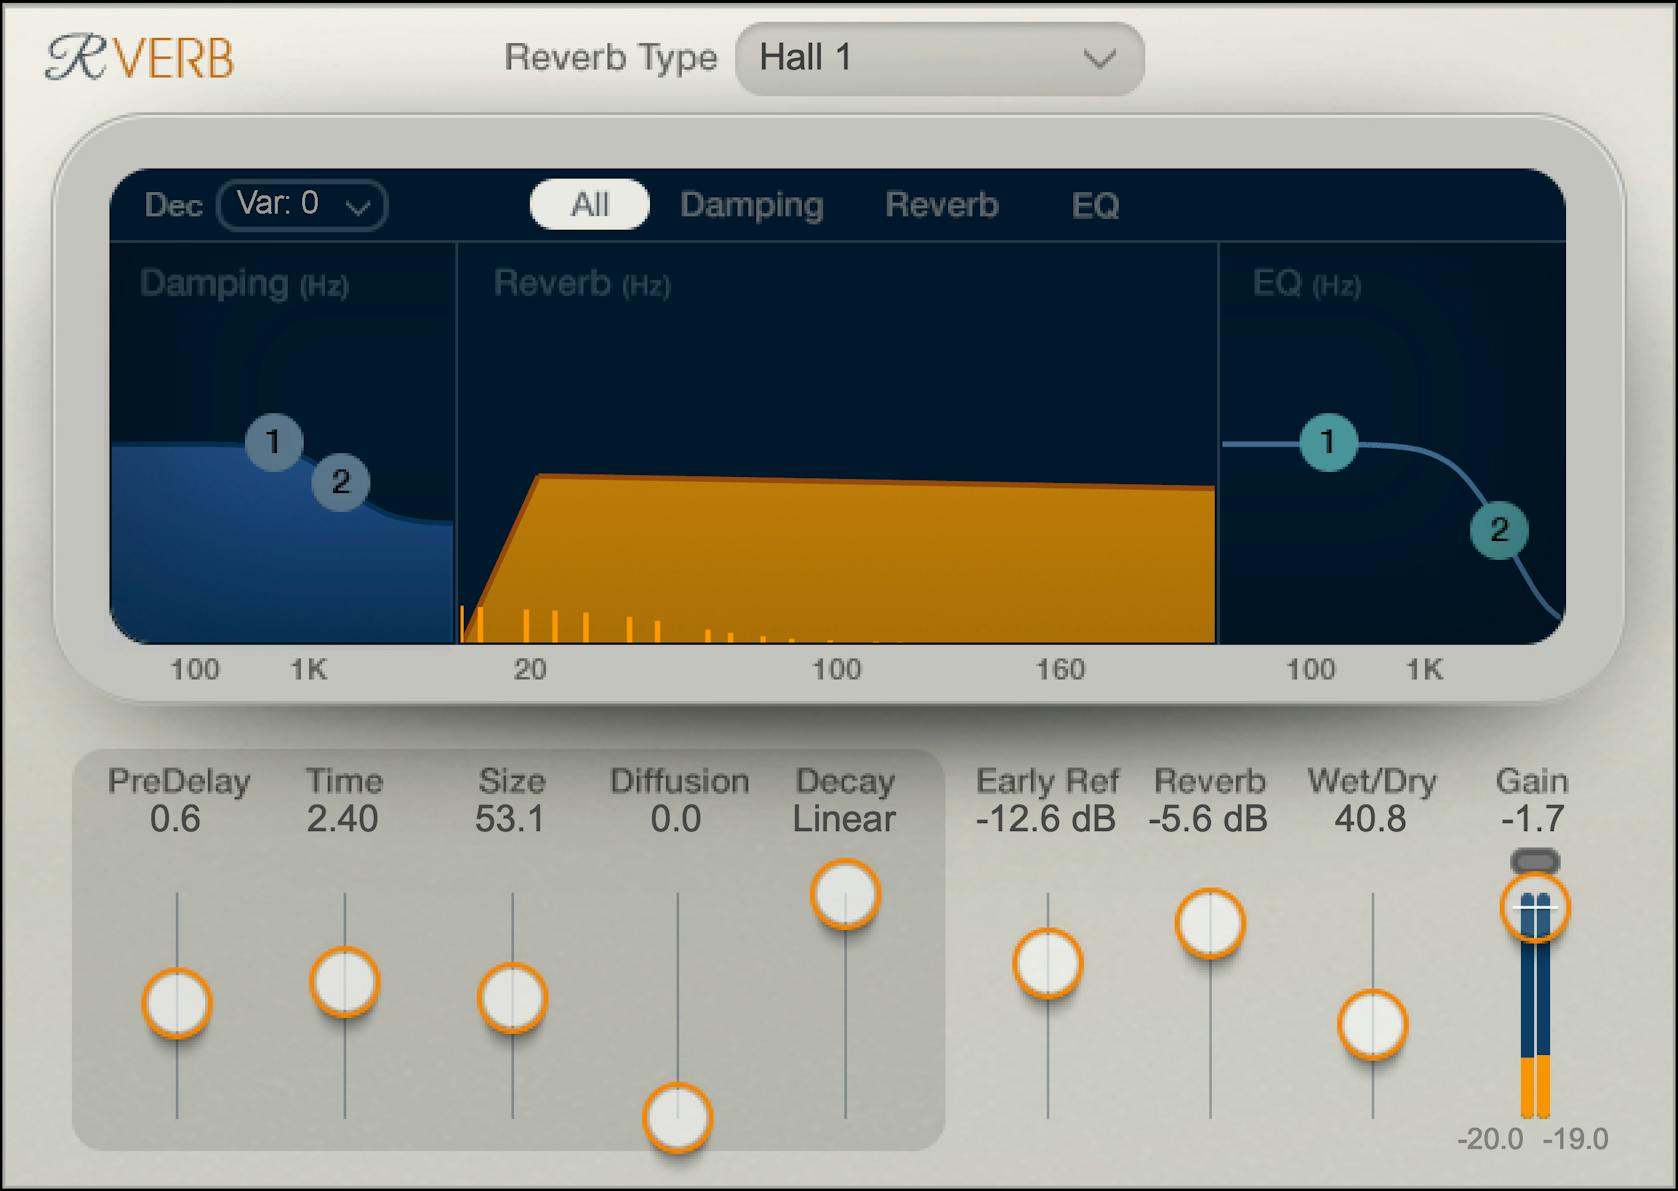Open the Var: 0 variation dropdown

[x=300, y=205]
